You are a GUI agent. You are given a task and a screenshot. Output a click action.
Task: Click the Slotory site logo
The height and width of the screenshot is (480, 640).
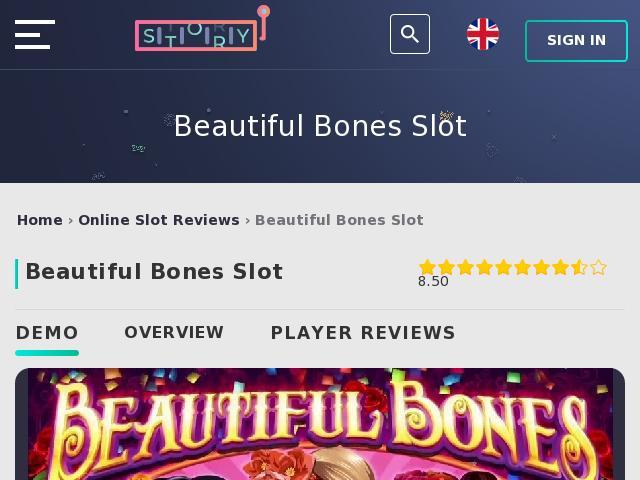point(202,29)
